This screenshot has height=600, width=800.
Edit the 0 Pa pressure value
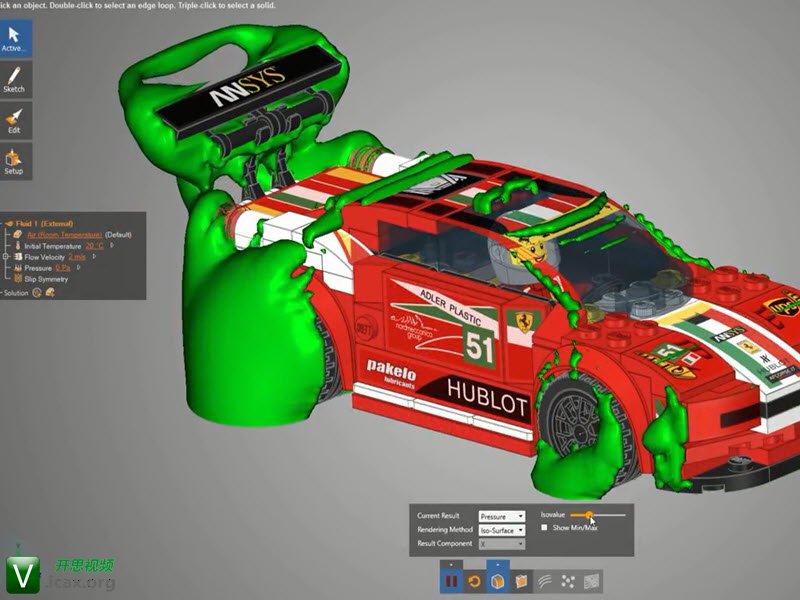[x=63, y=268]
